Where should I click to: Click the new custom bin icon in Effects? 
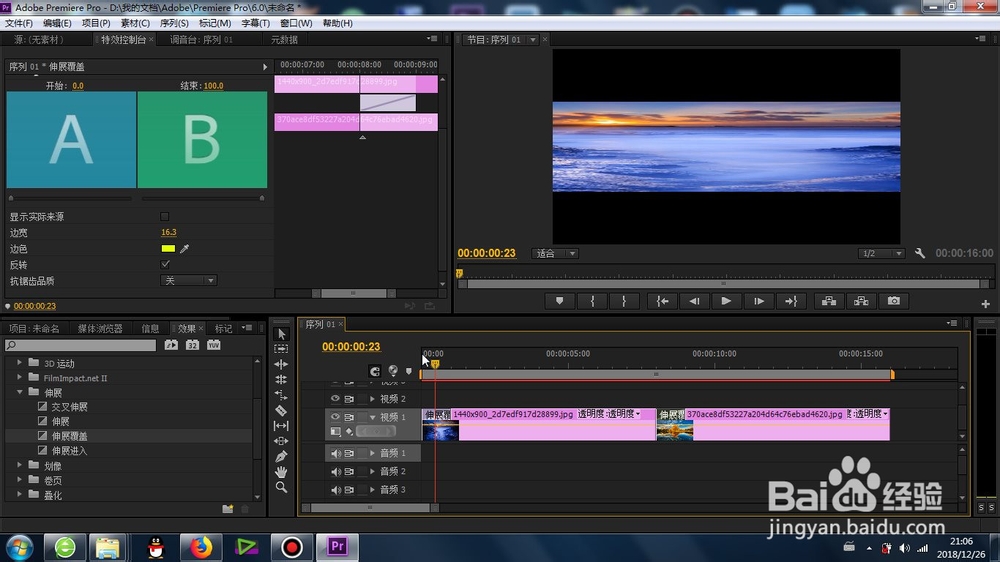pos(228,508)
